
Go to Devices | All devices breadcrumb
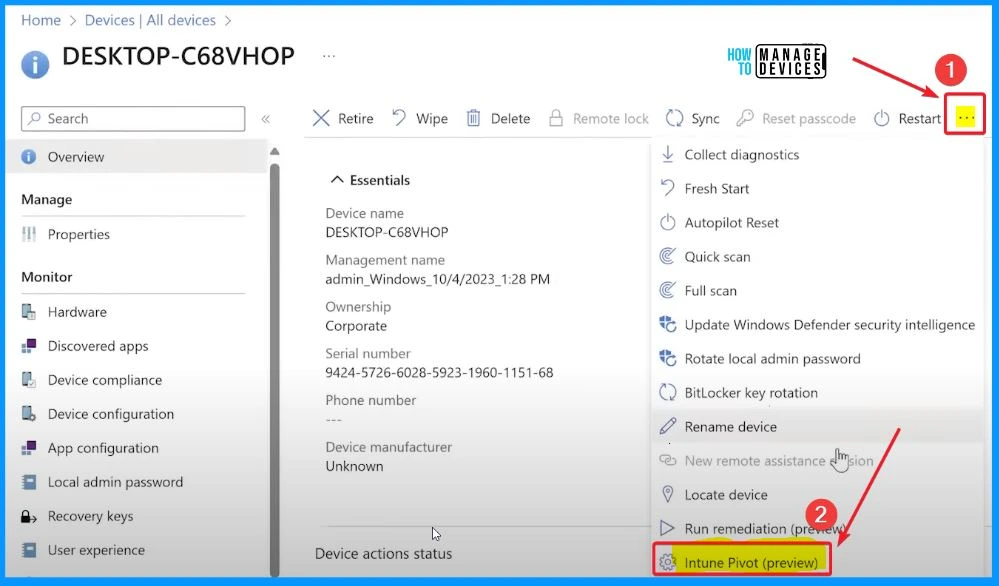[x=150, y=20]
